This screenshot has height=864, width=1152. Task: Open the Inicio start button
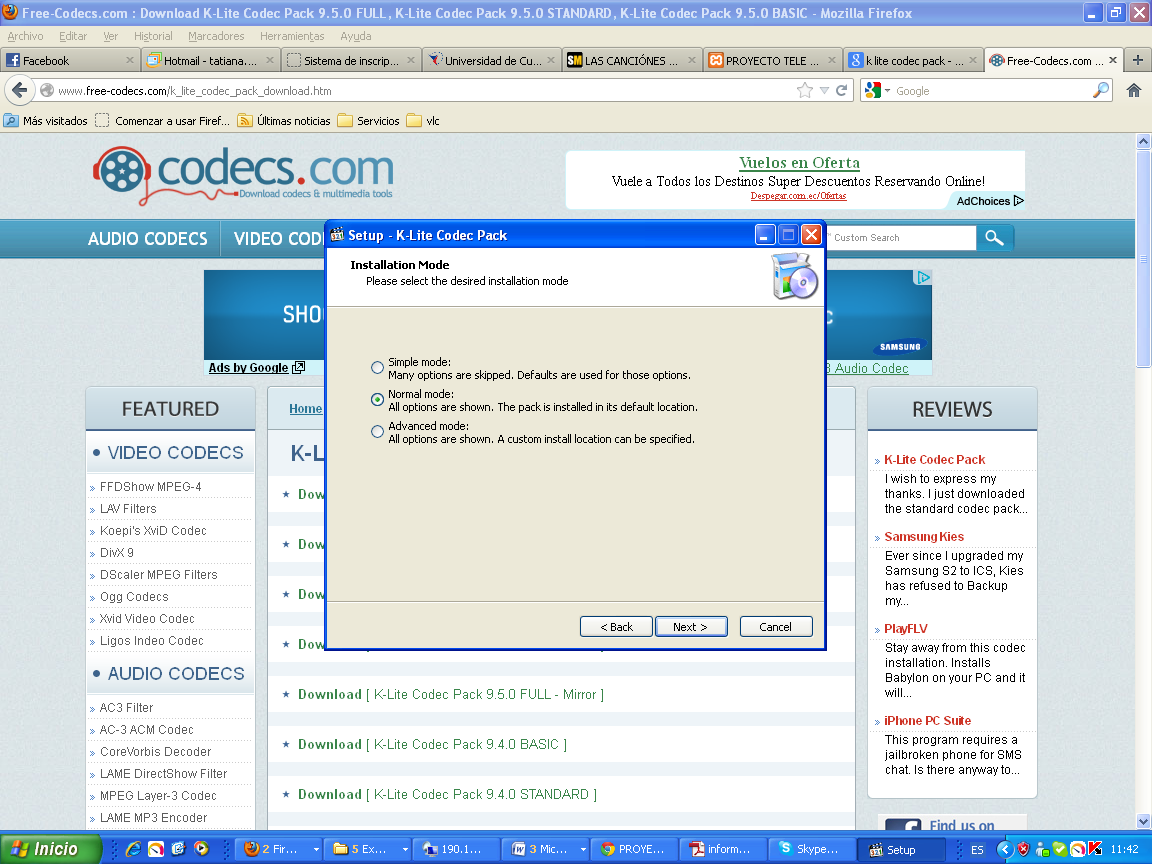(50, 849)
